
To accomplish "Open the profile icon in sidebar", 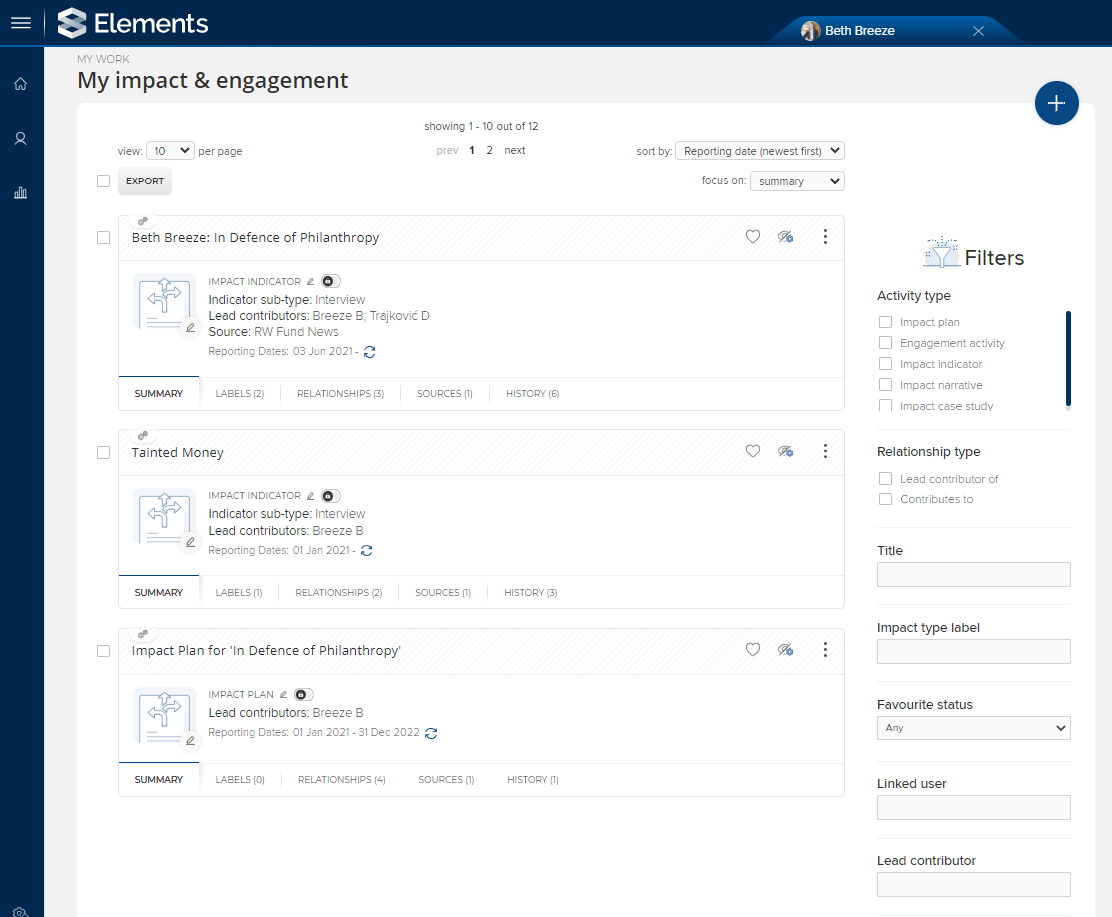I will 20,139.
